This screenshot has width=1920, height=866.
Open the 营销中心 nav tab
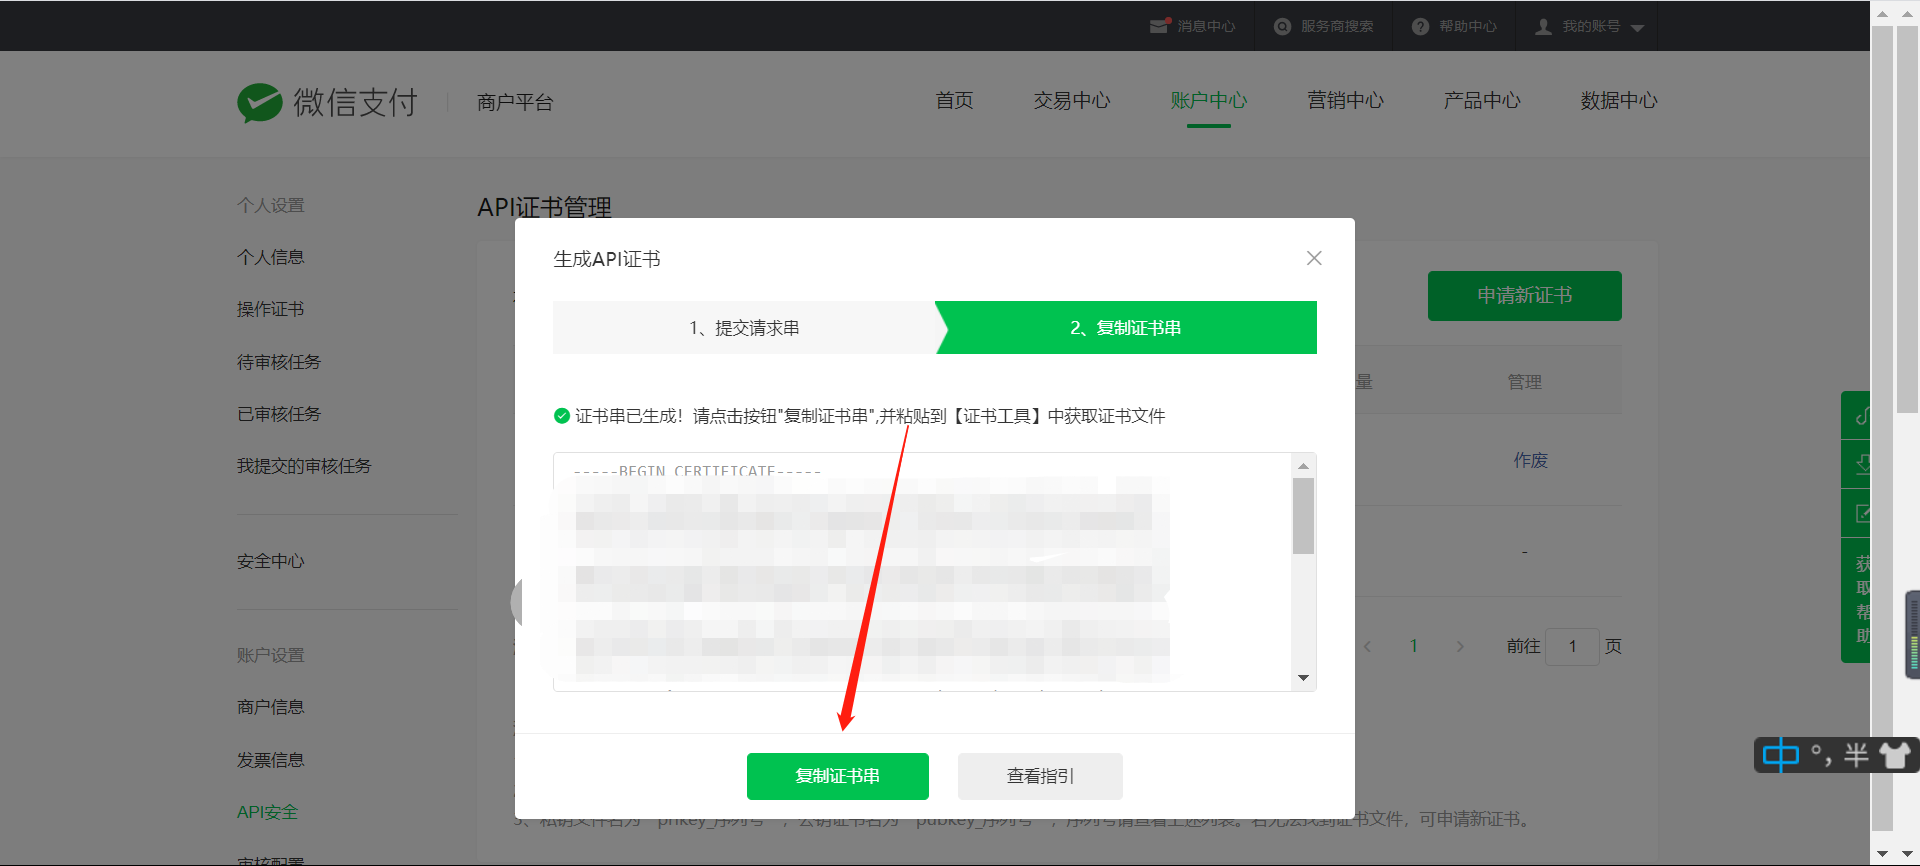coord(1346,101)
